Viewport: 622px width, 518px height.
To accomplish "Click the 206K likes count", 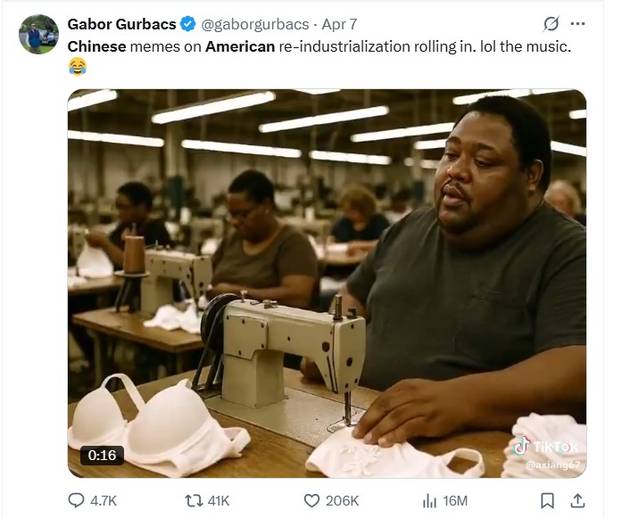I will point(342,501).
